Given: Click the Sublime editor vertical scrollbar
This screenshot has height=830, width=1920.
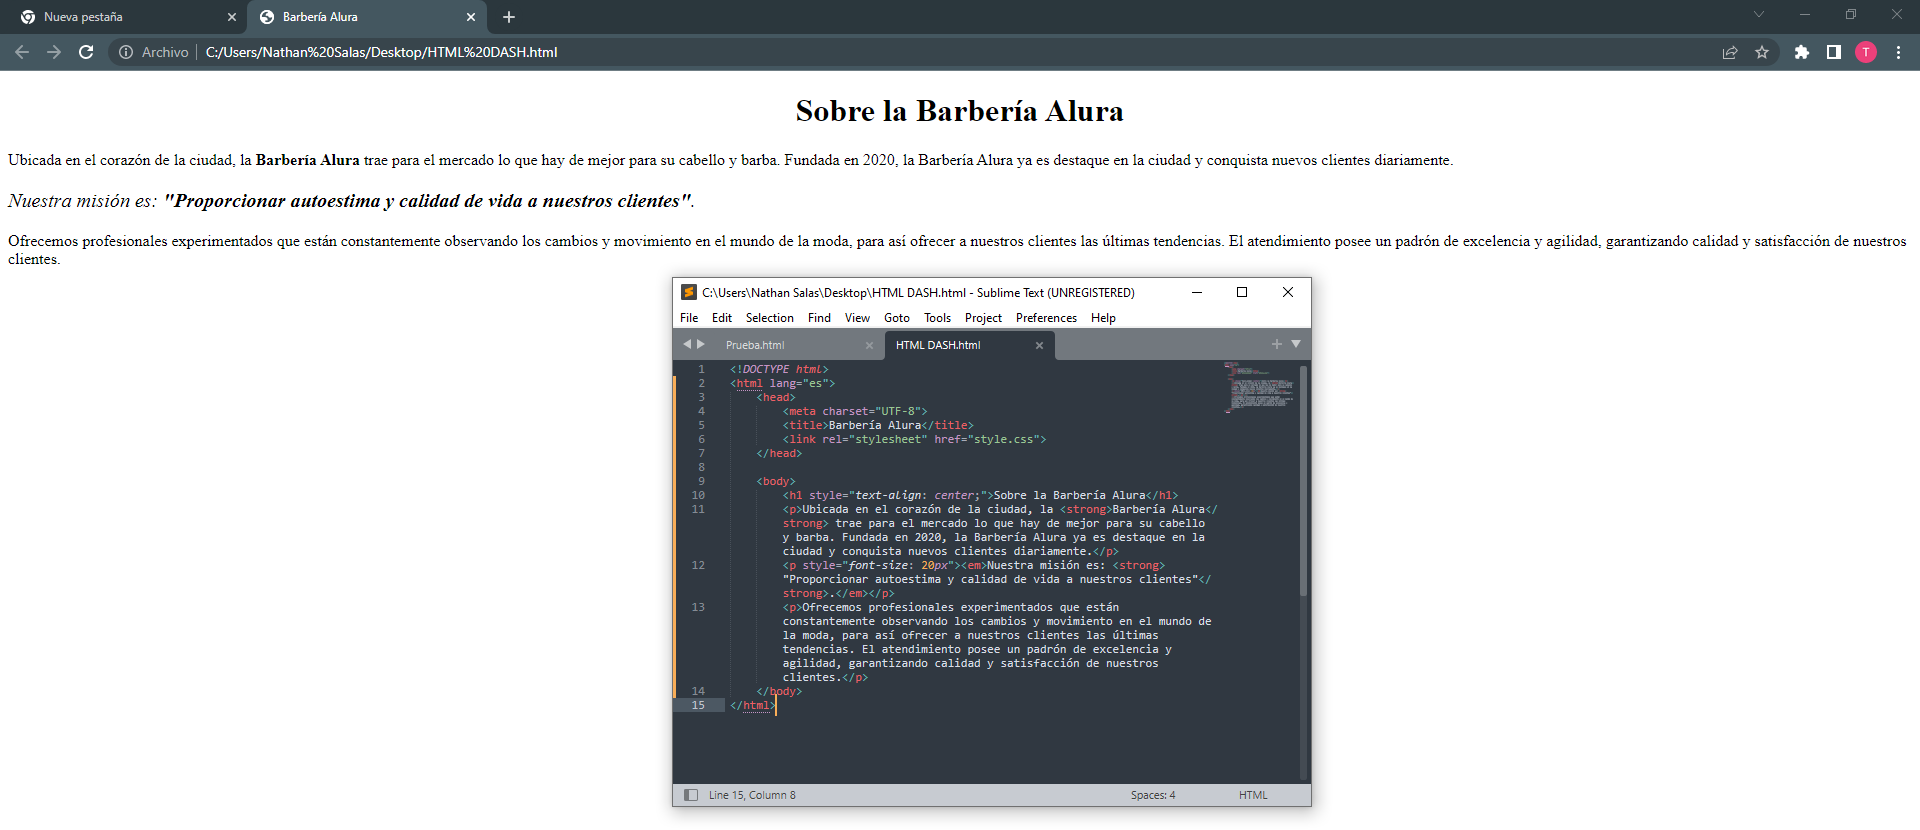Looking at the screenshot, I should click(1303, 480).
